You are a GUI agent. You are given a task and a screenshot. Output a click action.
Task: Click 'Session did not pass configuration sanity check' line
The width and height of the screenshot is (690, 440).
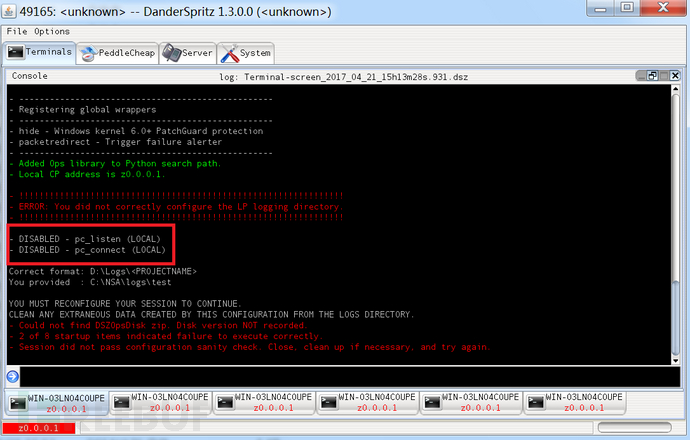coord(250,347)
